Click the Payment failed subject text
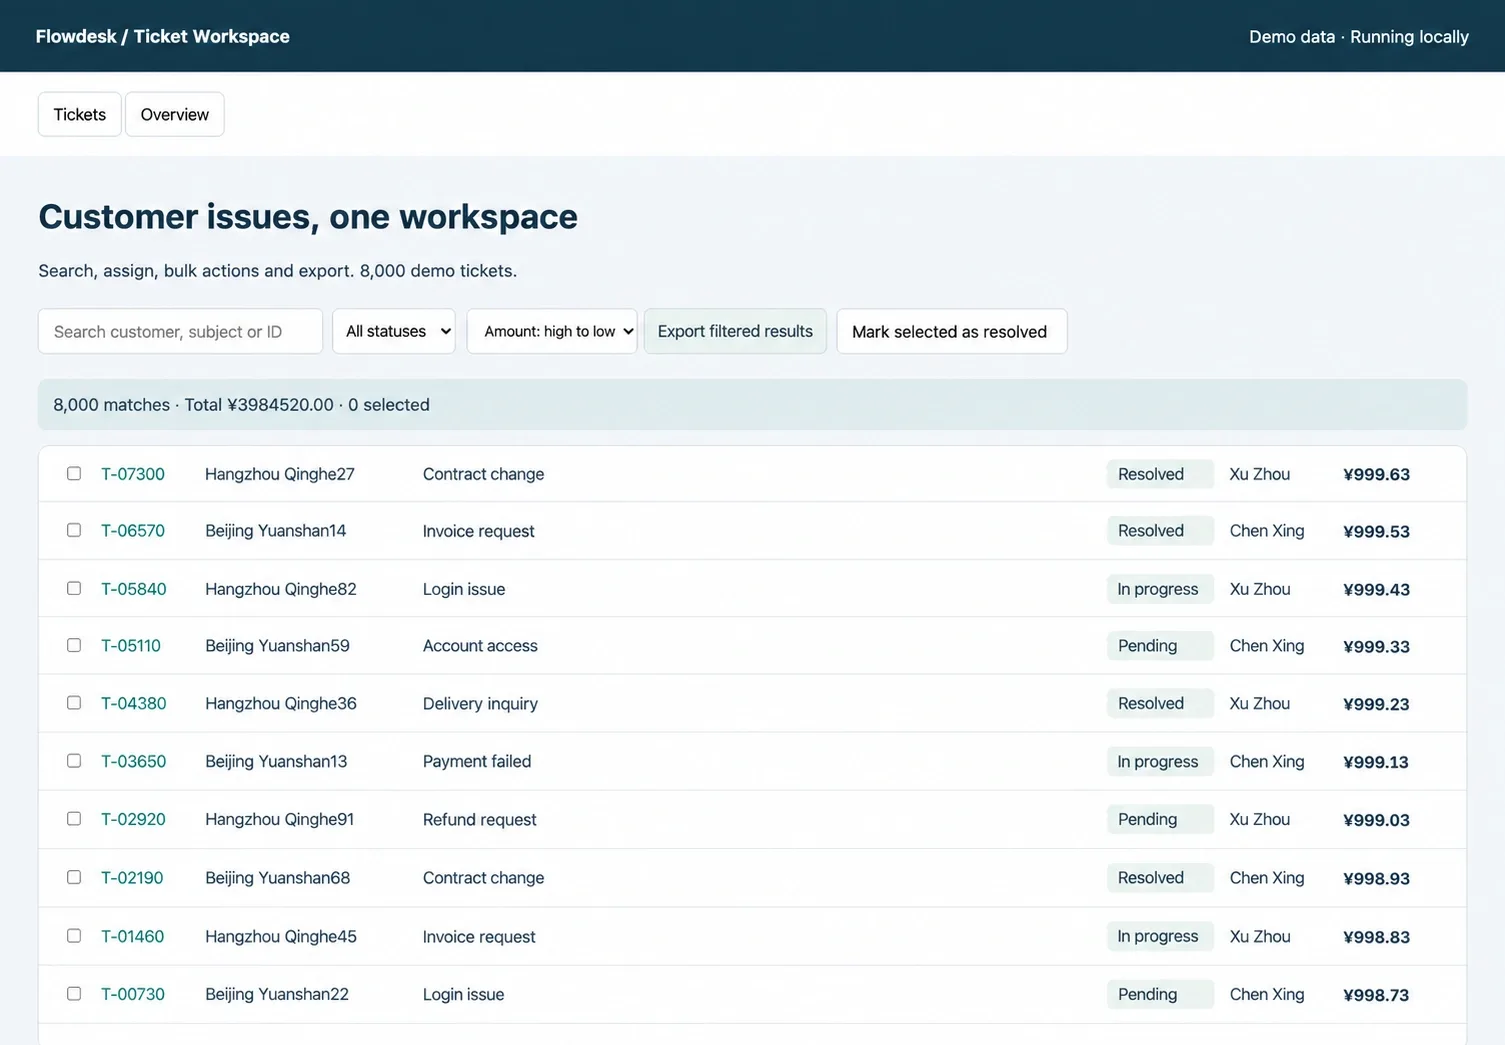 (477, 762)
